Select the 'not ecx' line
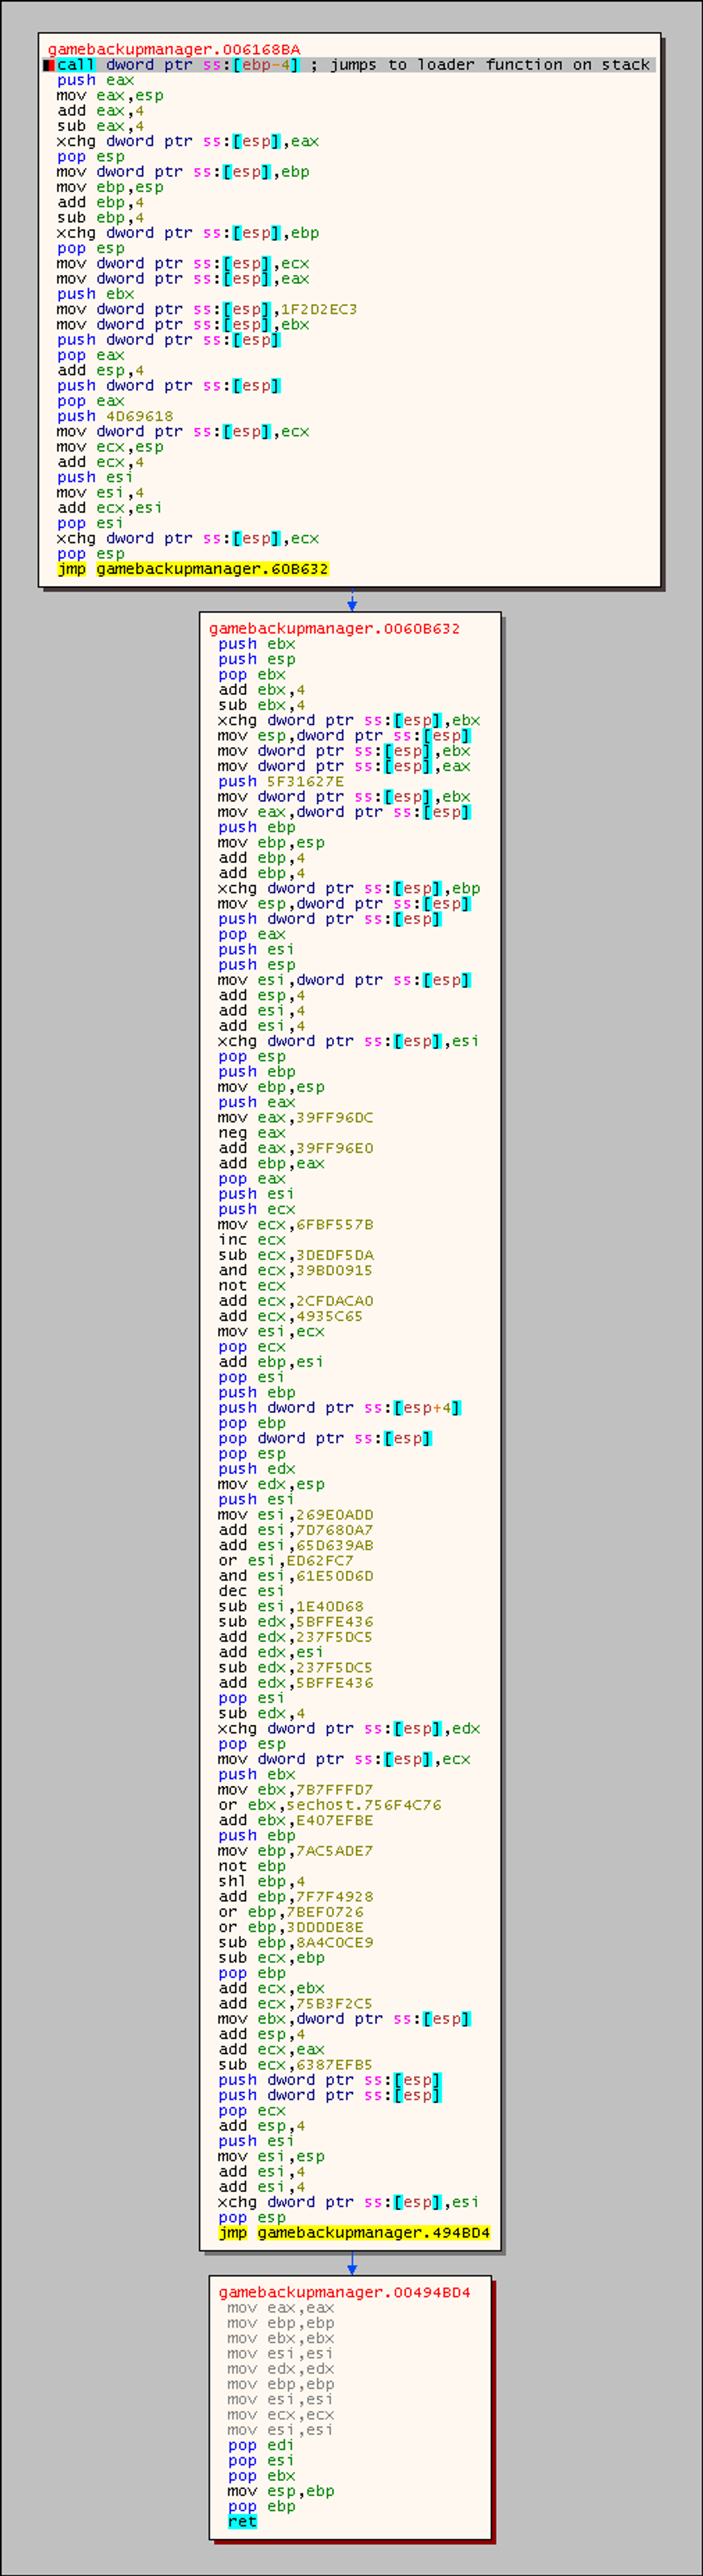The height and width of the screenshot is (2576, 703). (x=252, y=1286)
